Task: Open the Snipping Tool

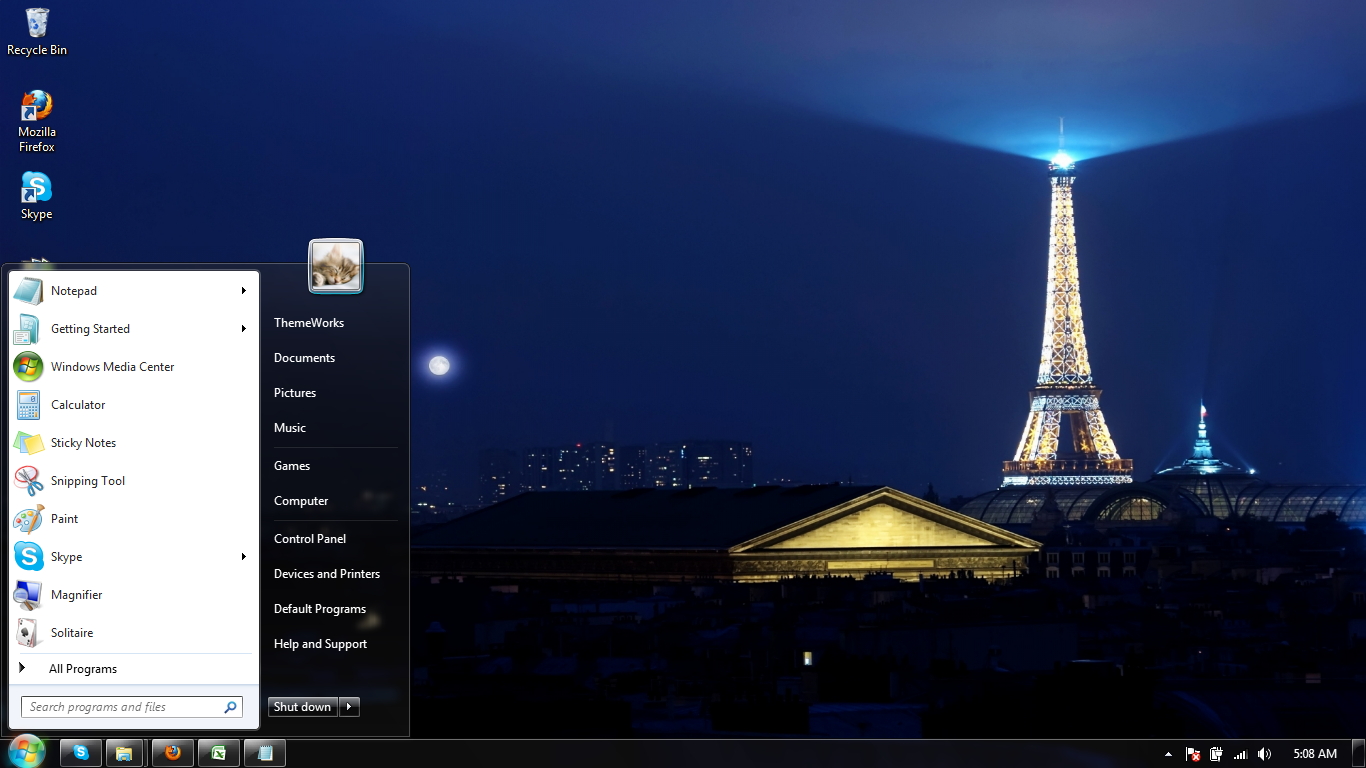Action: pos(87,481)
